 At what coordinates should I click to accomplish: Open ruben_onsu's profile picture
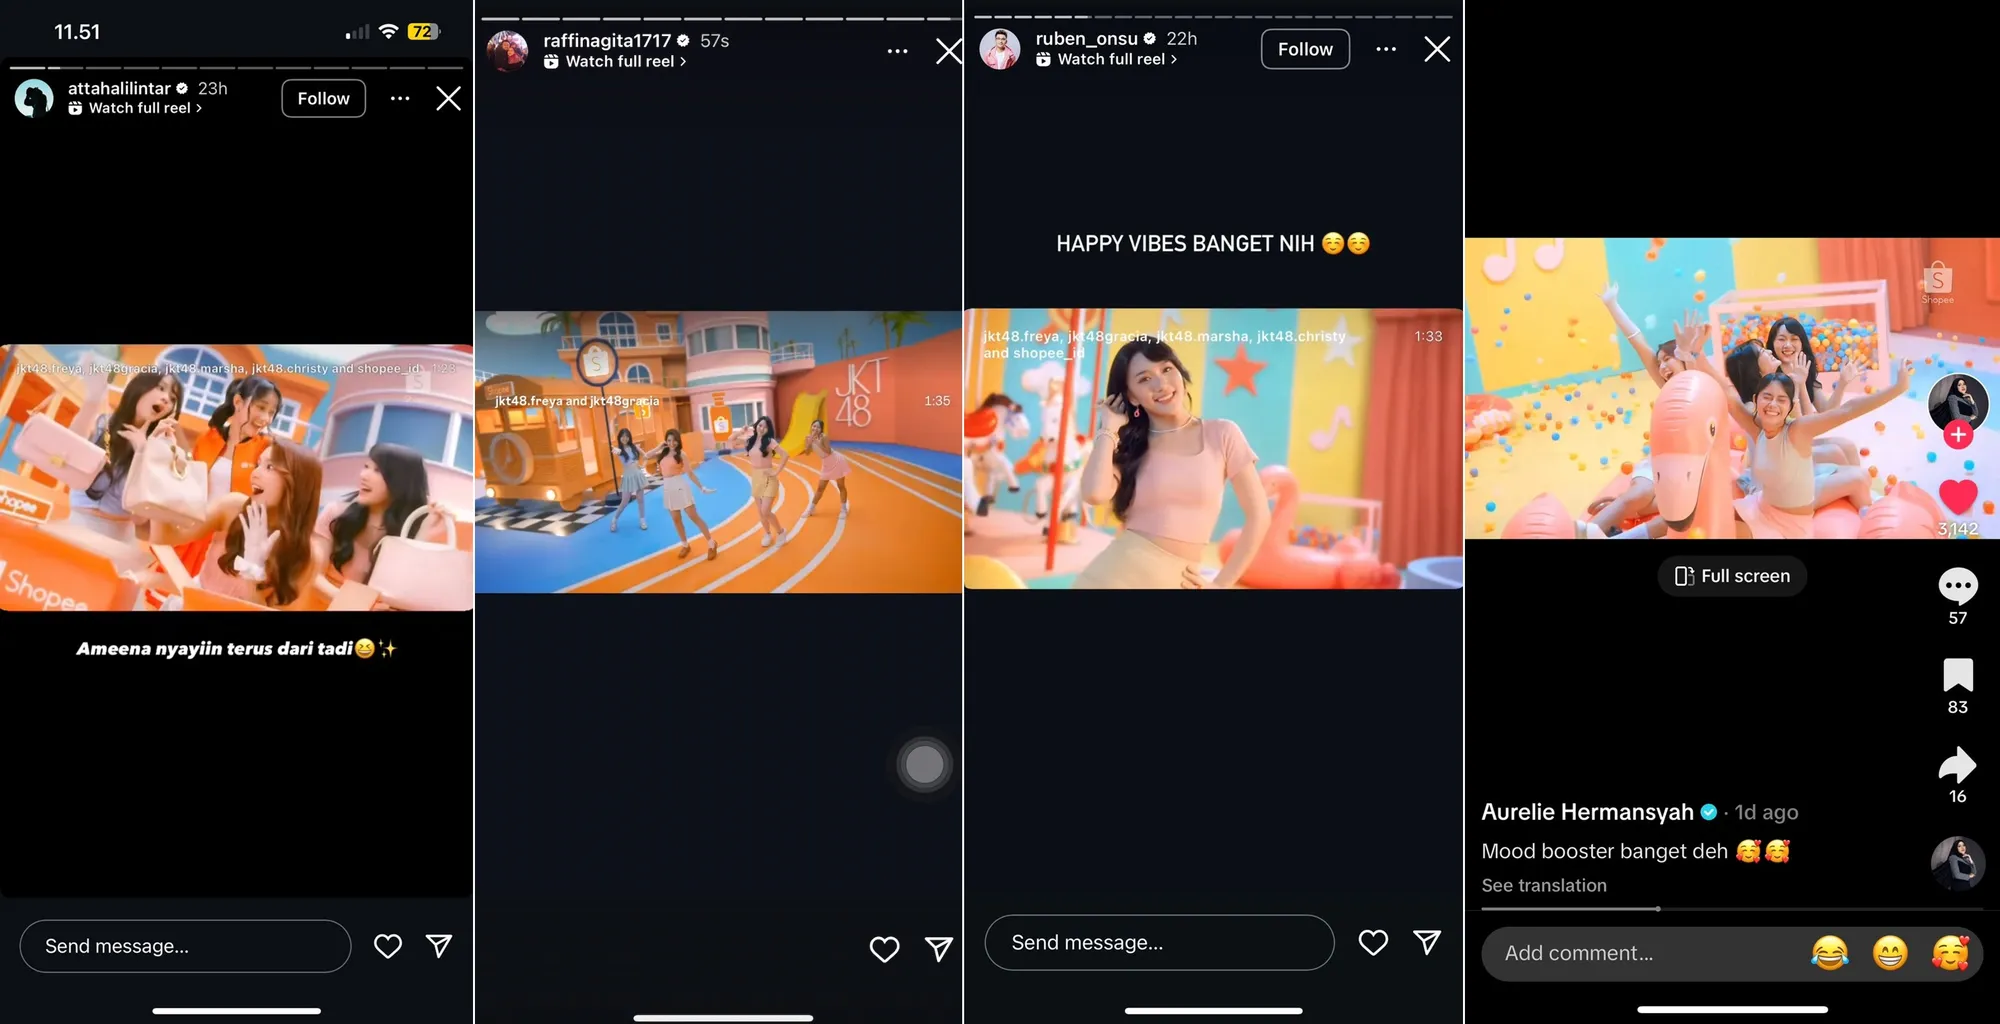(999, 48)
